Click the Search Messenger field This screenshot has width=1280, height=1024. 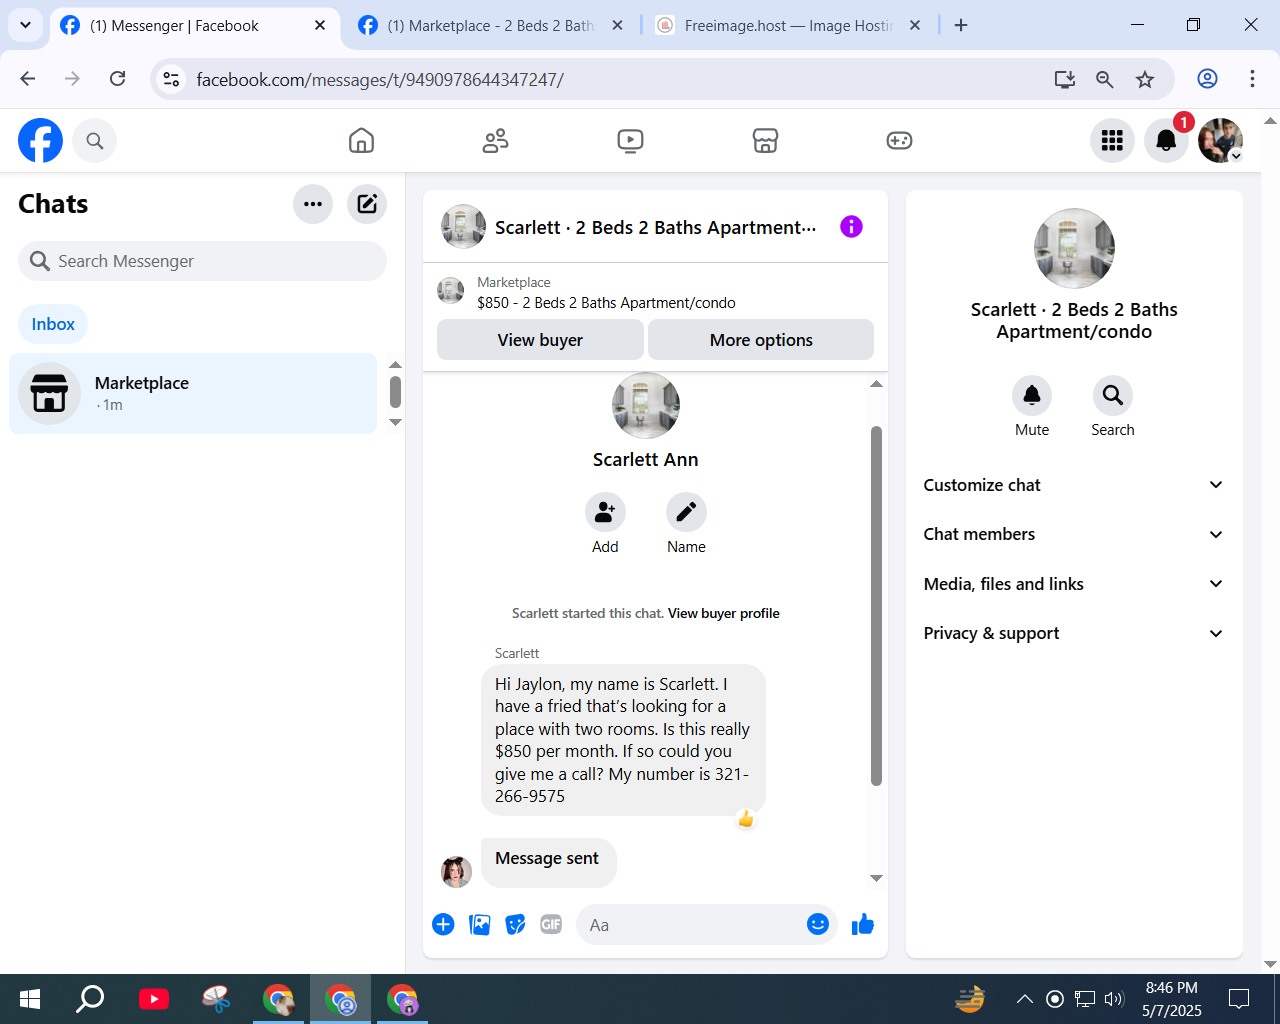[x=202, y=261]
